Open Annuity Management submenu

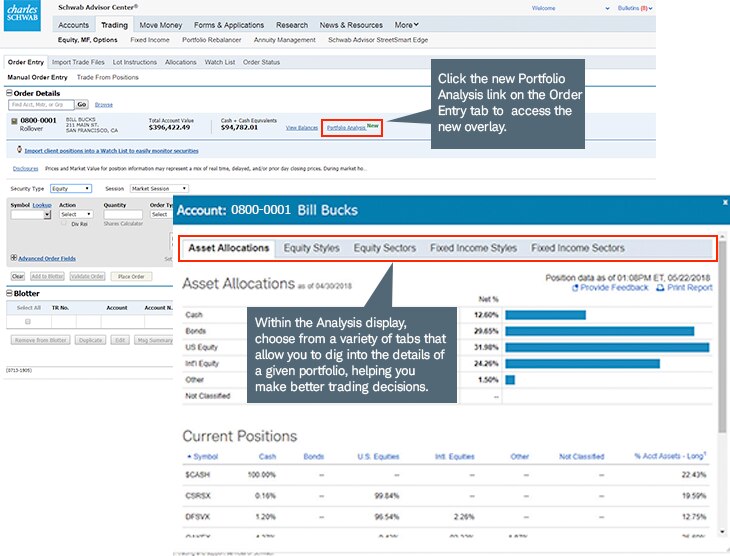coord(285,40)
